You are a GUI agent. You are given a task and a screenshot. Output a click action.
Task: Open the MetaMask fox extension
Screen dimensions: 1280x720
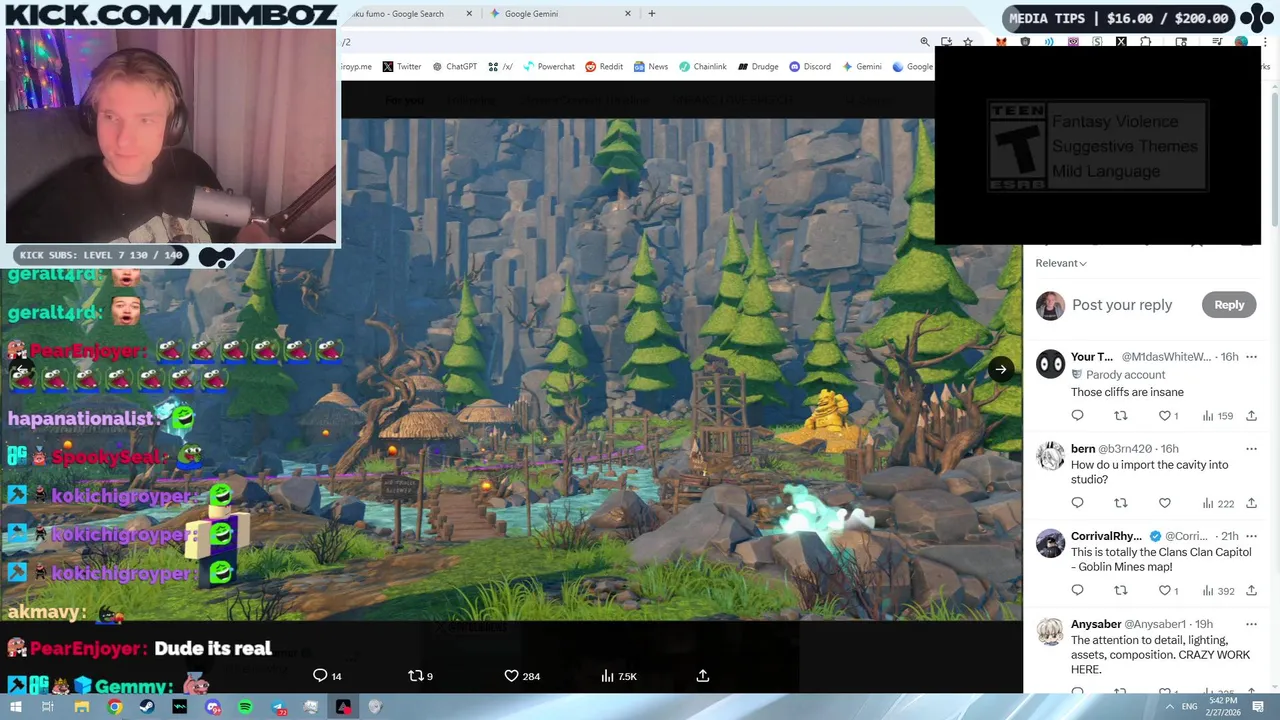(1001, 42)
